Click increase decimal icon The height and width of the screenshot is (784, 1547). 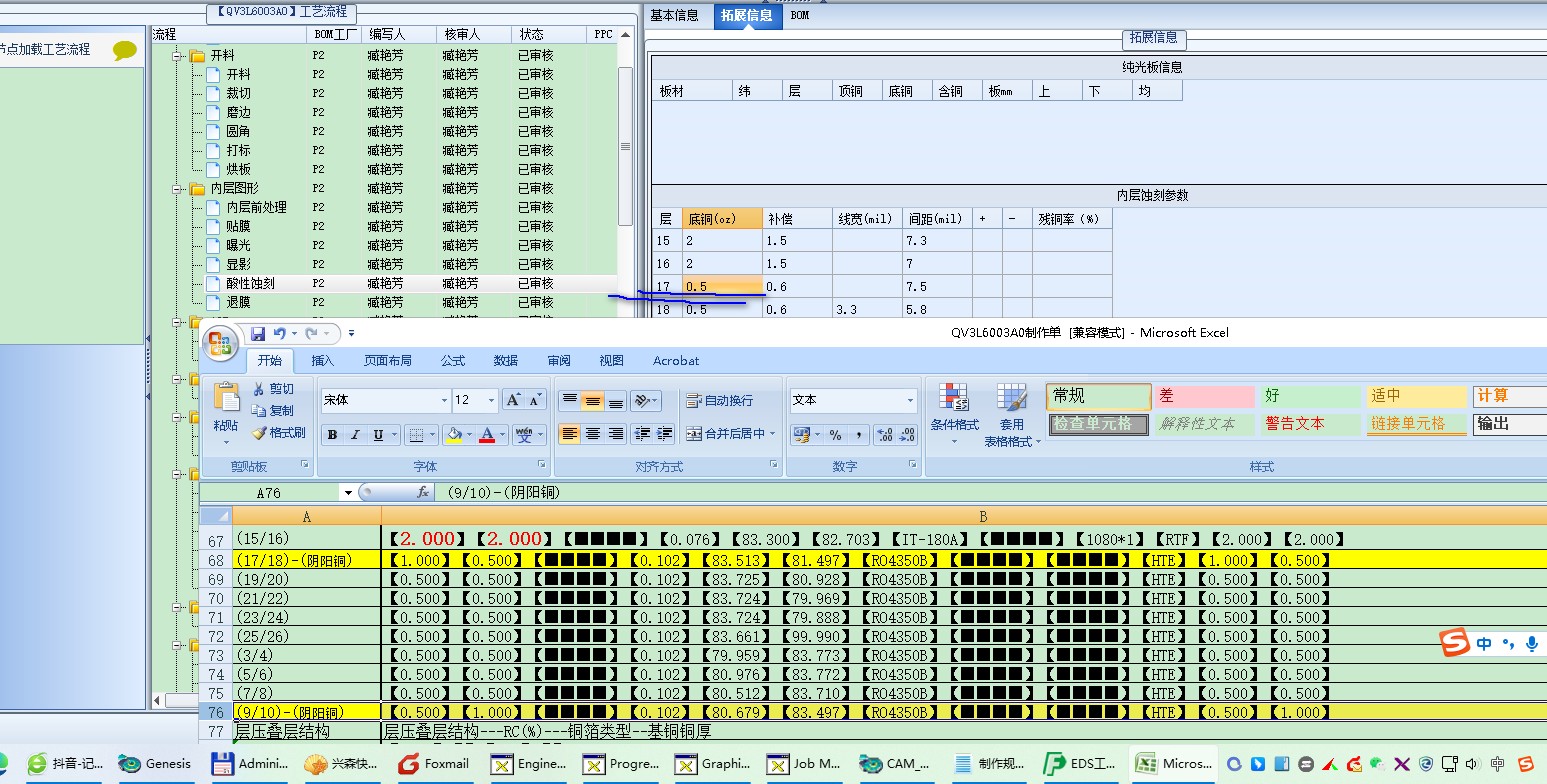(884, 435)
